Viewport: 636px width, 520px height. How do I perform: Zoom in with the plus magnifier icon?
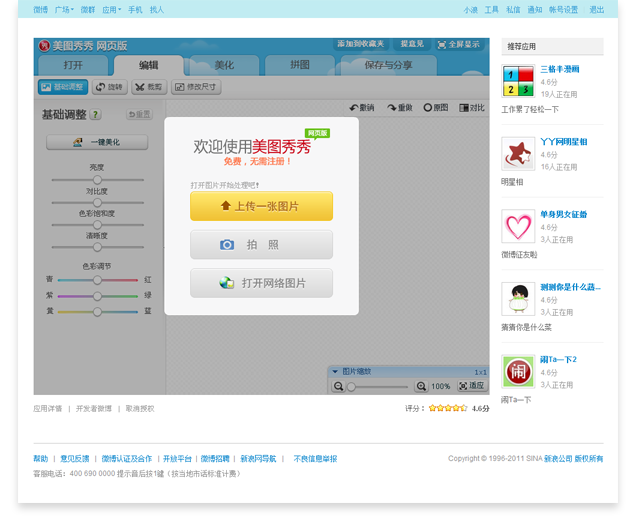(421, 386)
